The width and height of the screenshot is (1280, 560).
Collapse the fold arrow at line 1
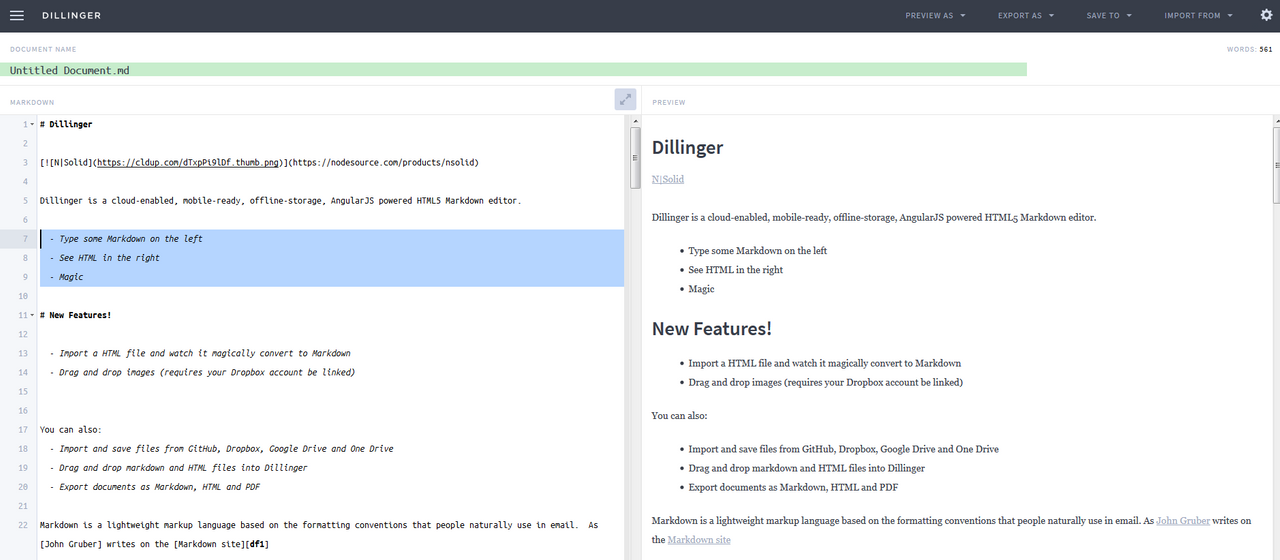coord(32,125)
